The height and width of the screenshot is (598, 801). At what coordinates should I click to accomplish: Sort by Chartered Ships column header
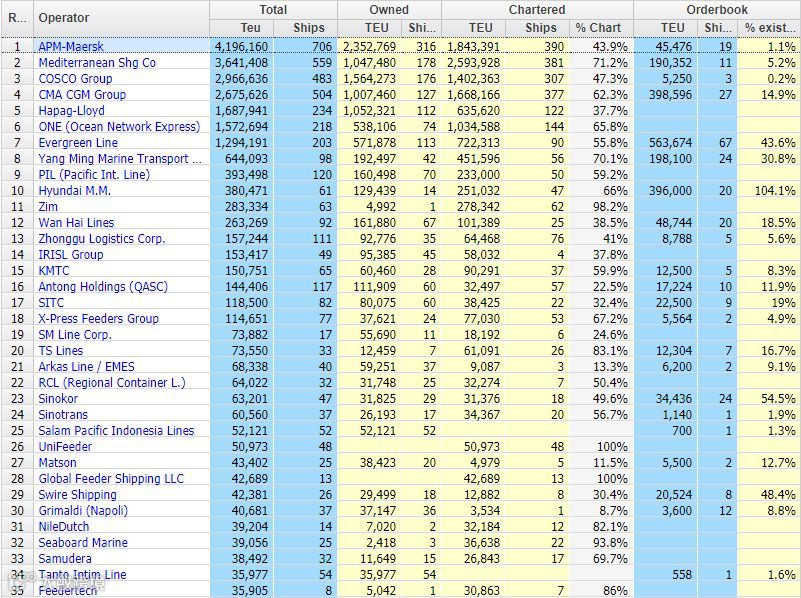[x=537, y=28]
